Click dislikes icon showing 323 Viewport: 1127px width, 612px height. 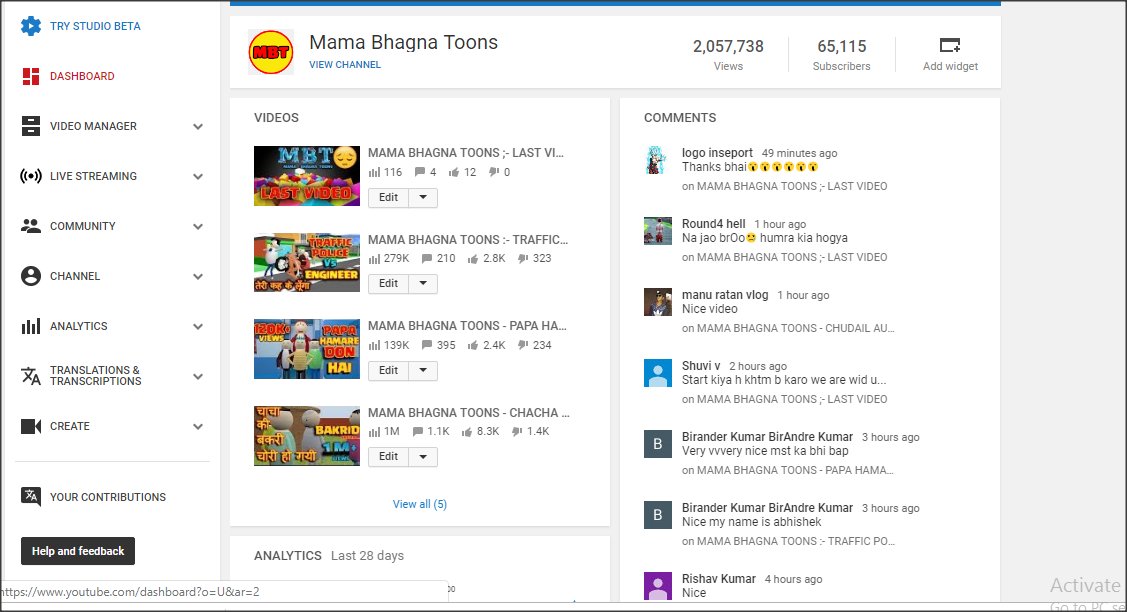point(523,259)
